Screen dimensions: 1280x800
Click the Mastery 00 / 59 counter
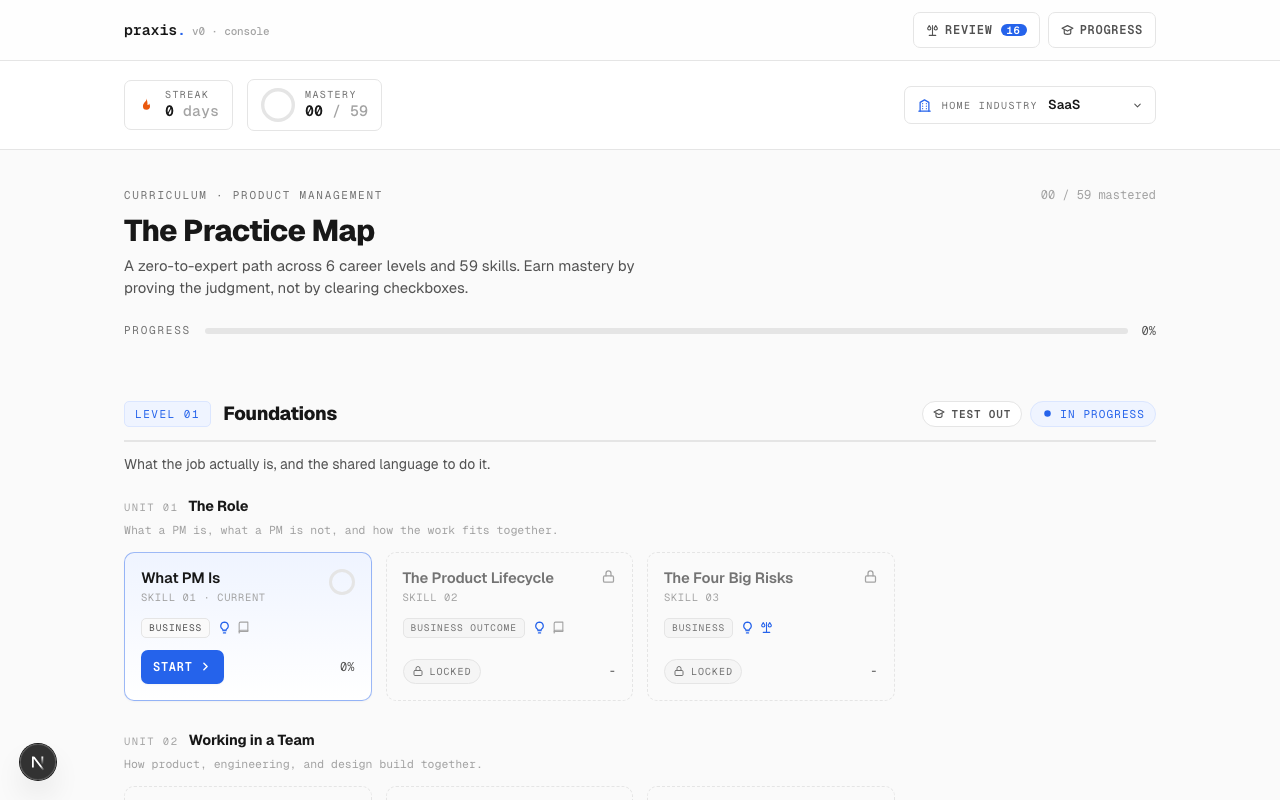coord(314,105)
